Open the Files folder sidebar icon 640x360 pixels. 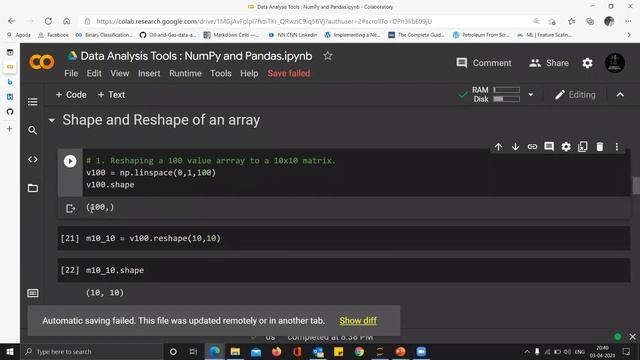pyautogui.click(x=33, y=188)
